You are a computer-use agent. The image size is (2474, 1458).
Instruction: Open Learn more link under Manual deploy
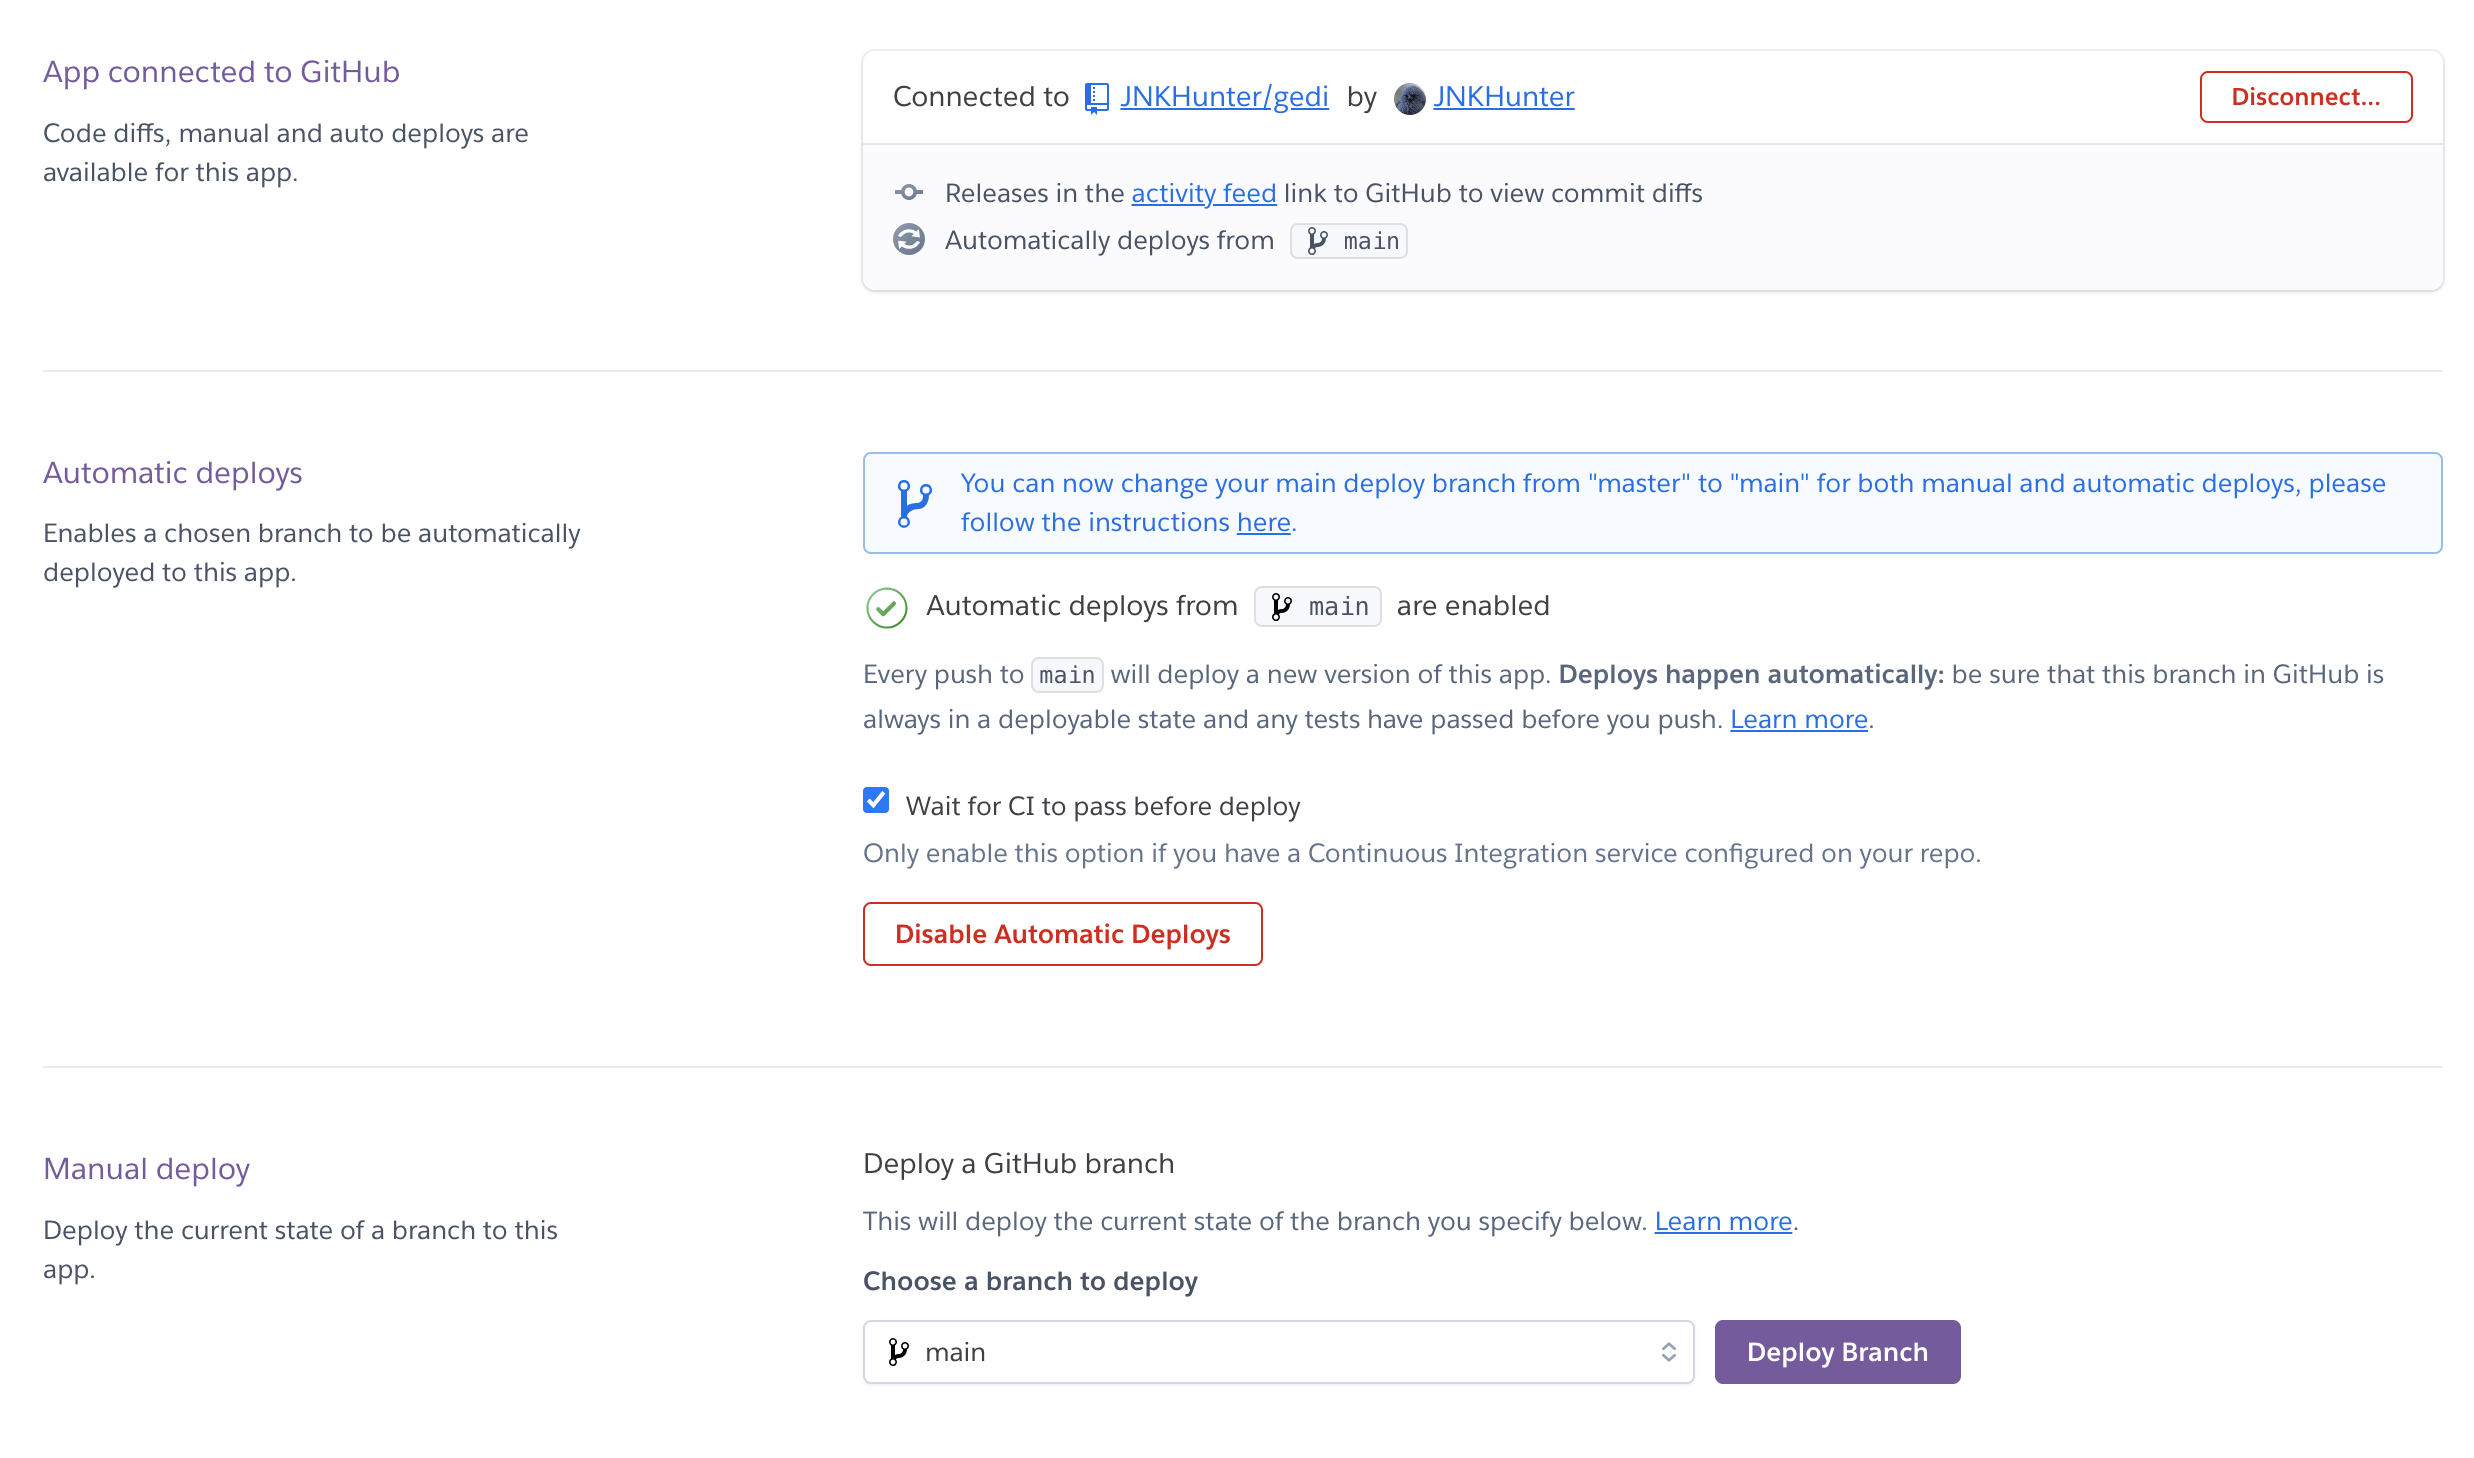tap(1722, 1221)
